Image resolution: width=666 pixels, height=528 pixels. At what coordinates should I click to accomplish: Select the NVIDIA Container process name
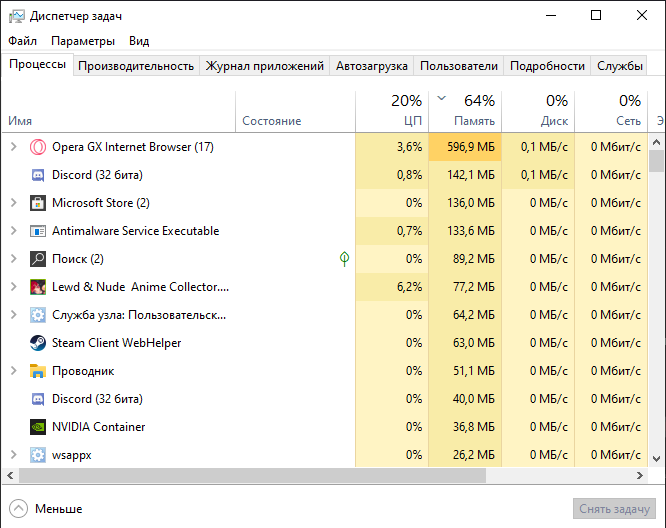(99, 427)
